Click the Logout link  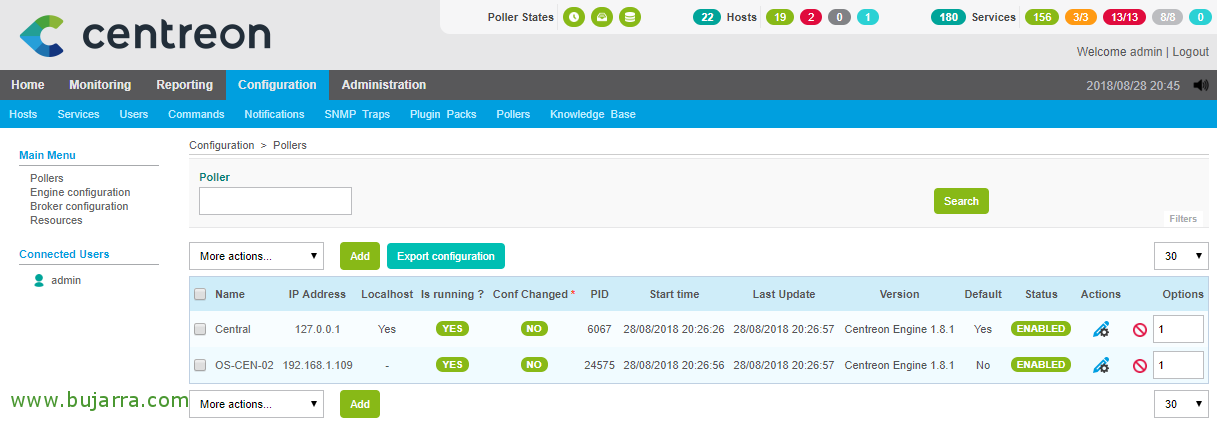click(1190, 51)
